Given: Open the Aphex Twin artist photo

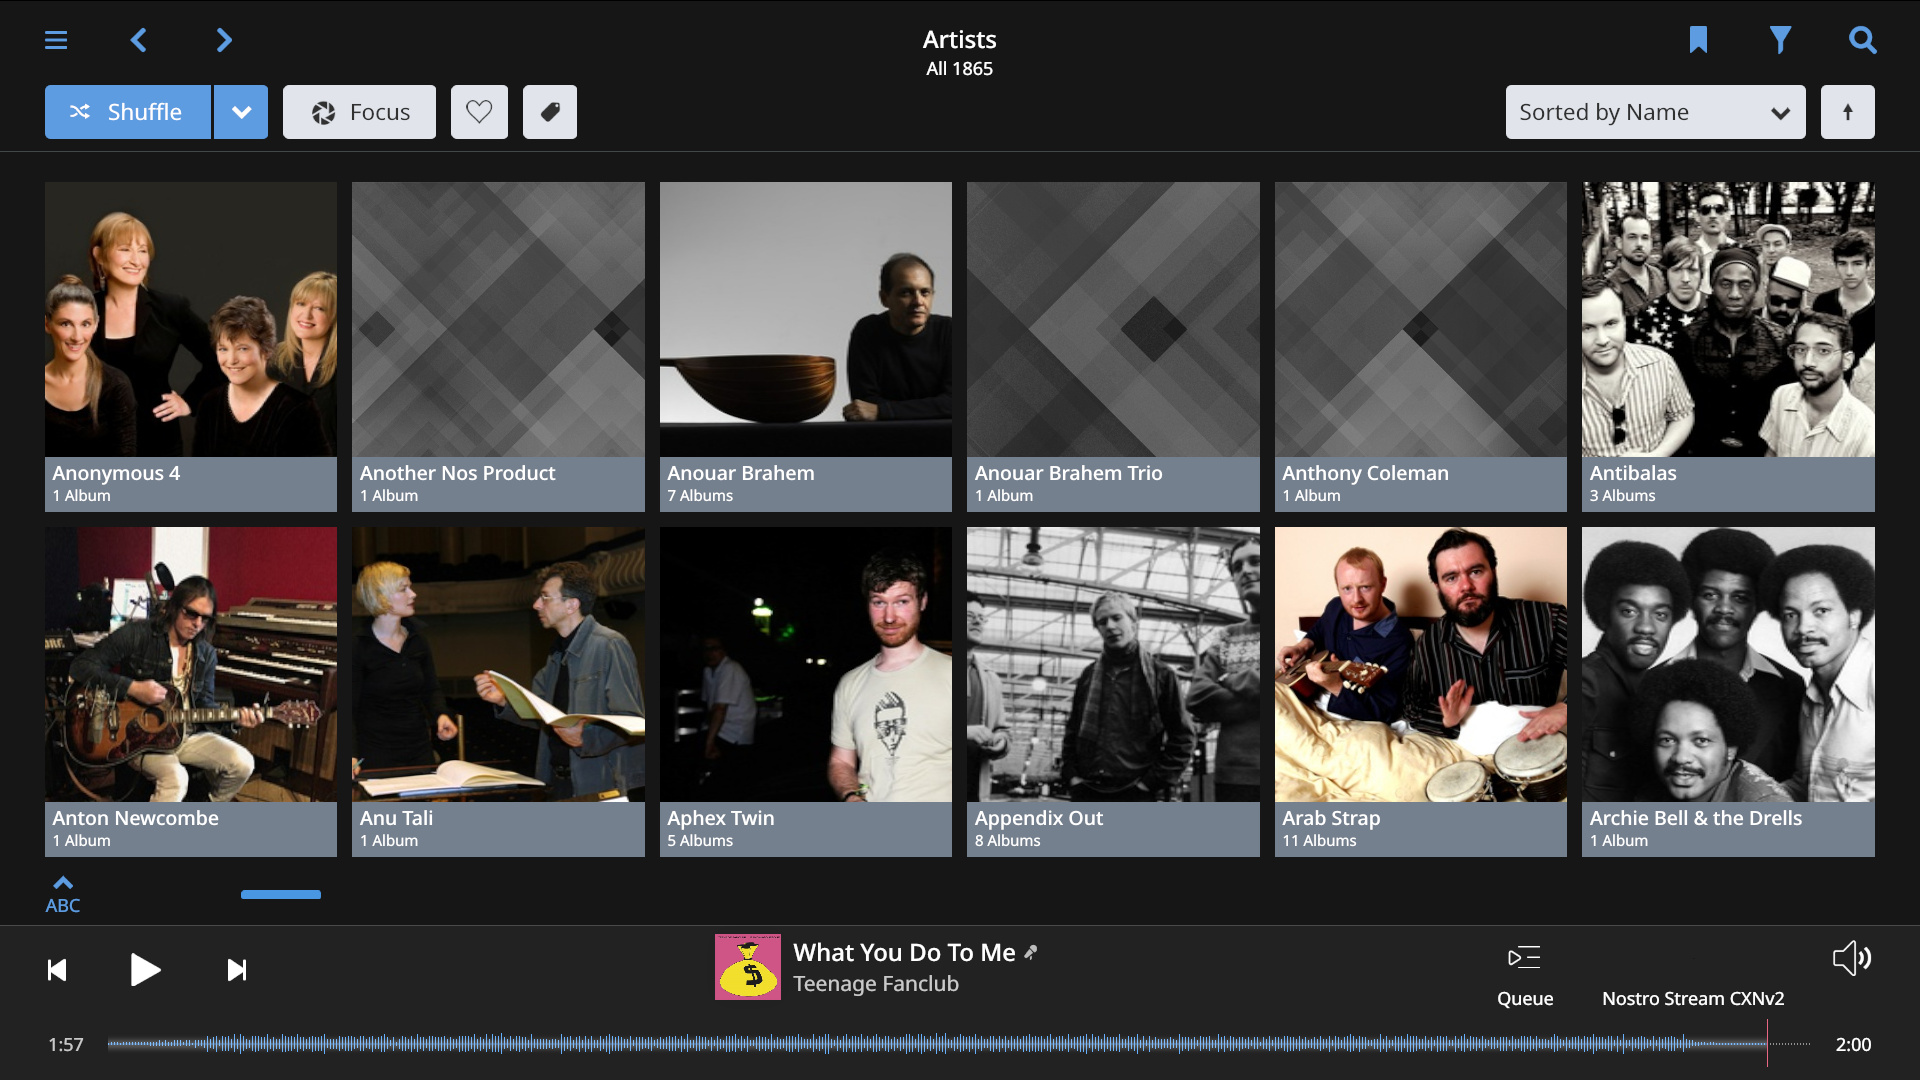Looking at the screenshot, I should pos(806,664).
